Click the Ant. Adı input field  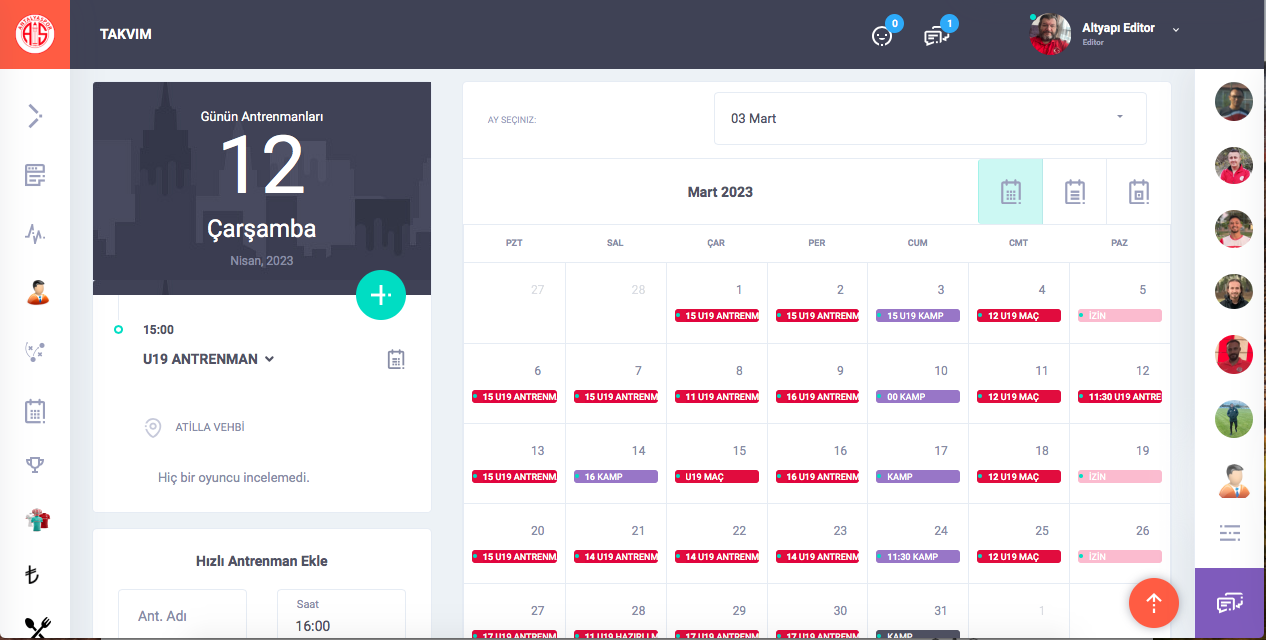182,616
